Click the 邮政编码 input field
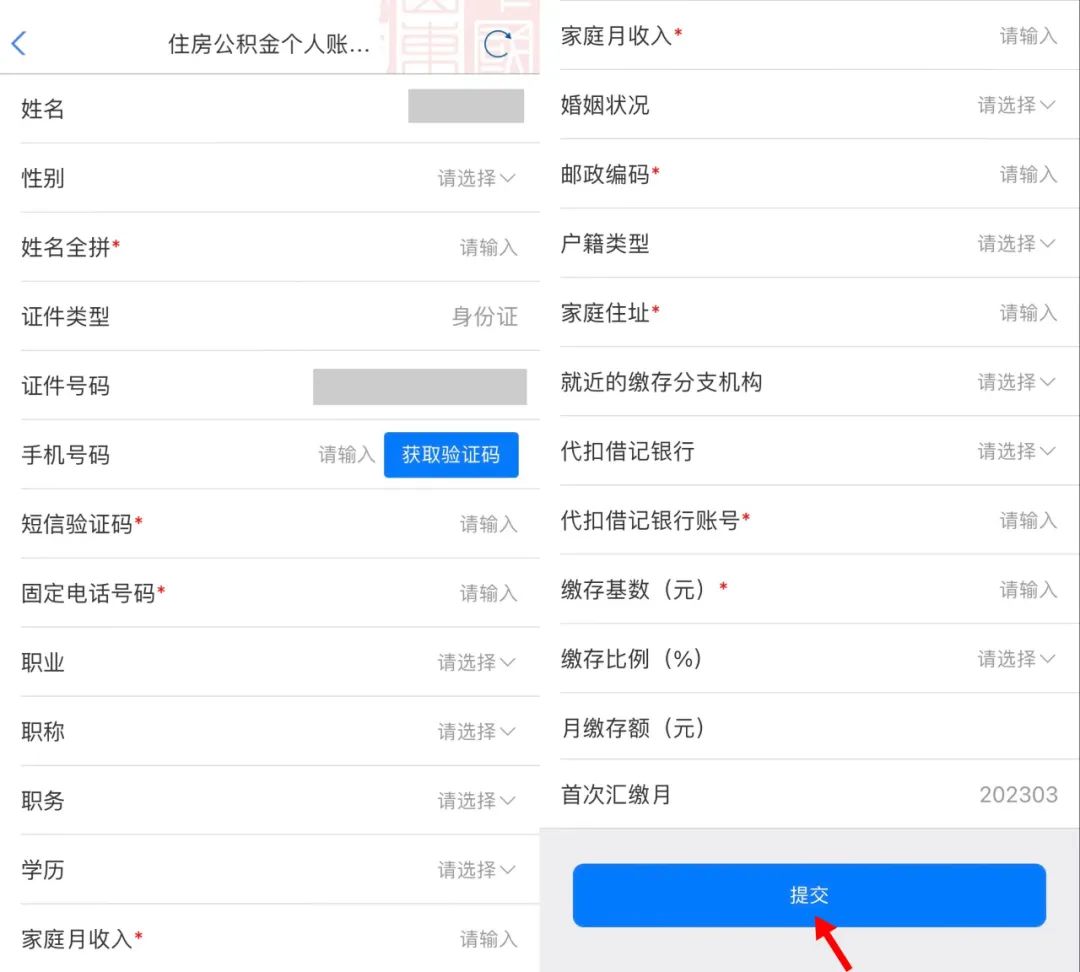Viewport: 1080px width, 972px height. [x=1028, y=174]
